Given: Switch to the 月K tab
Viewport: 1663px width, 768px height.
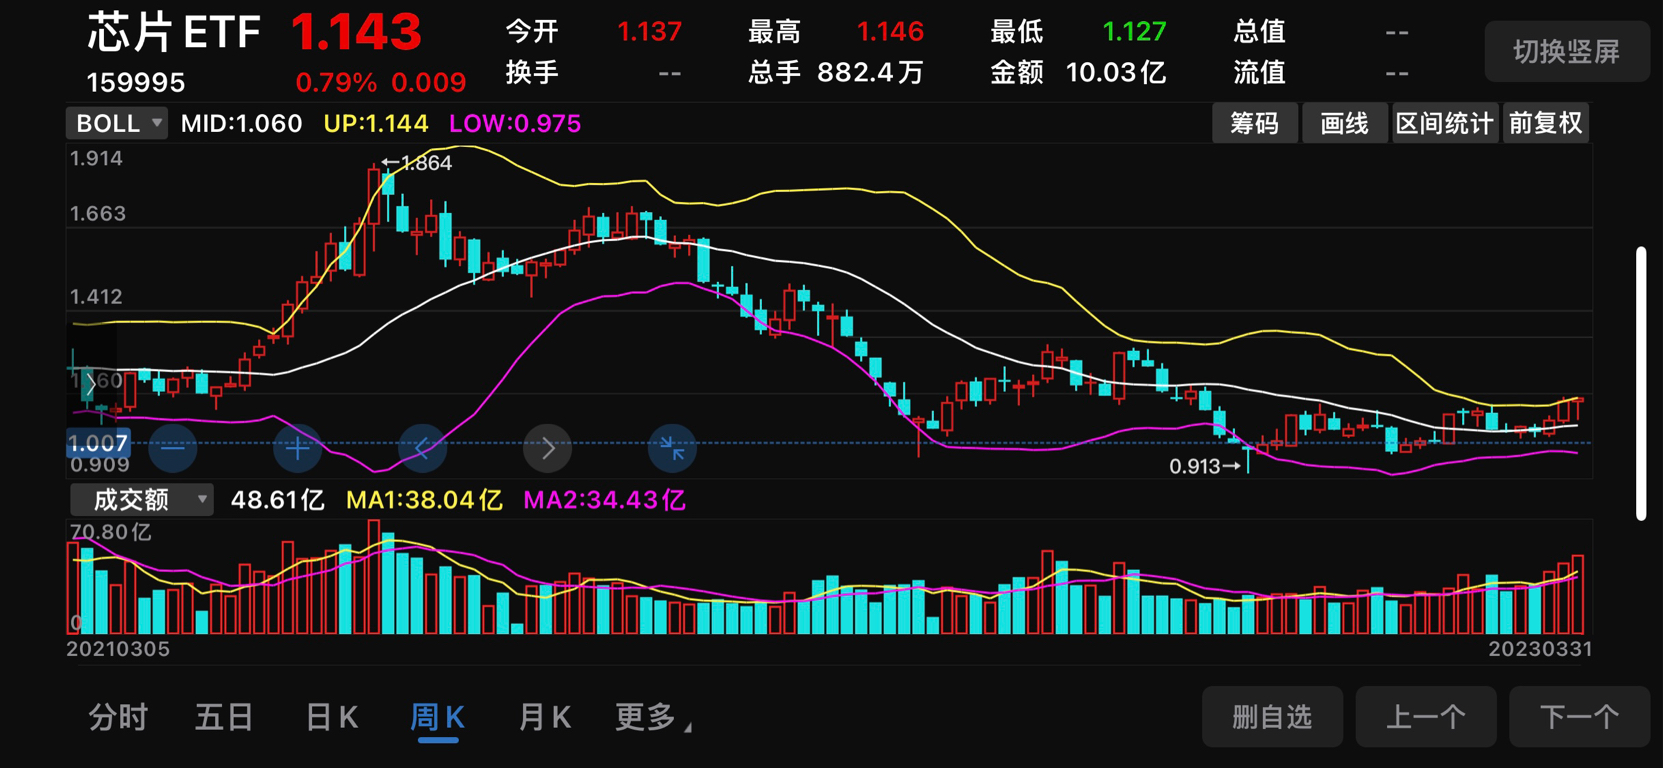Looking at the screenshot, I should coord(544,717).
